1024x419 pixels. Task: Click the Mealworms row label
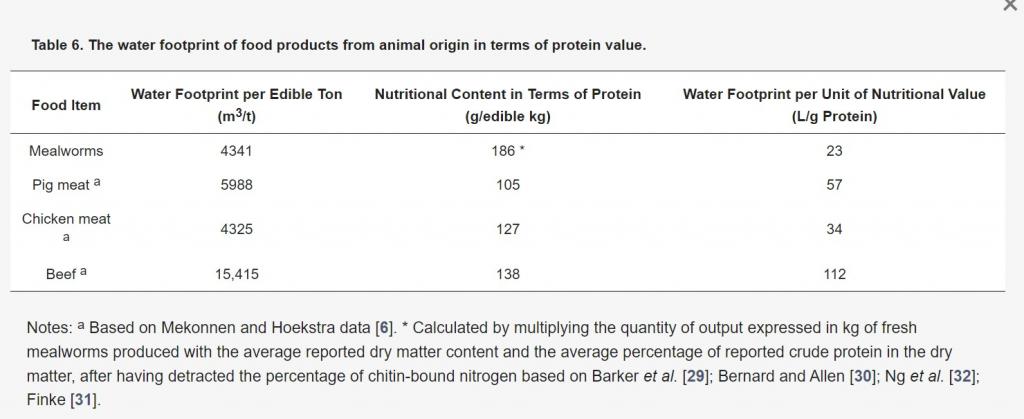click(x=66, y=151)
